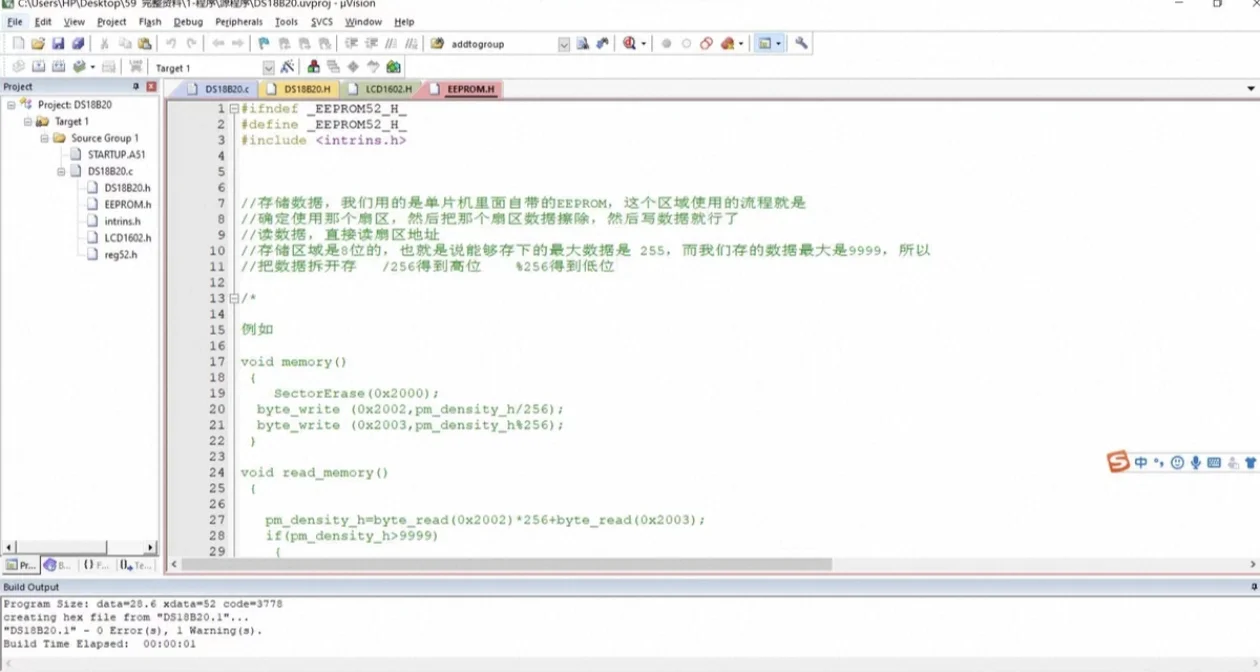Comment out the selection
The image size is (1260, 672).
(391, 44)
